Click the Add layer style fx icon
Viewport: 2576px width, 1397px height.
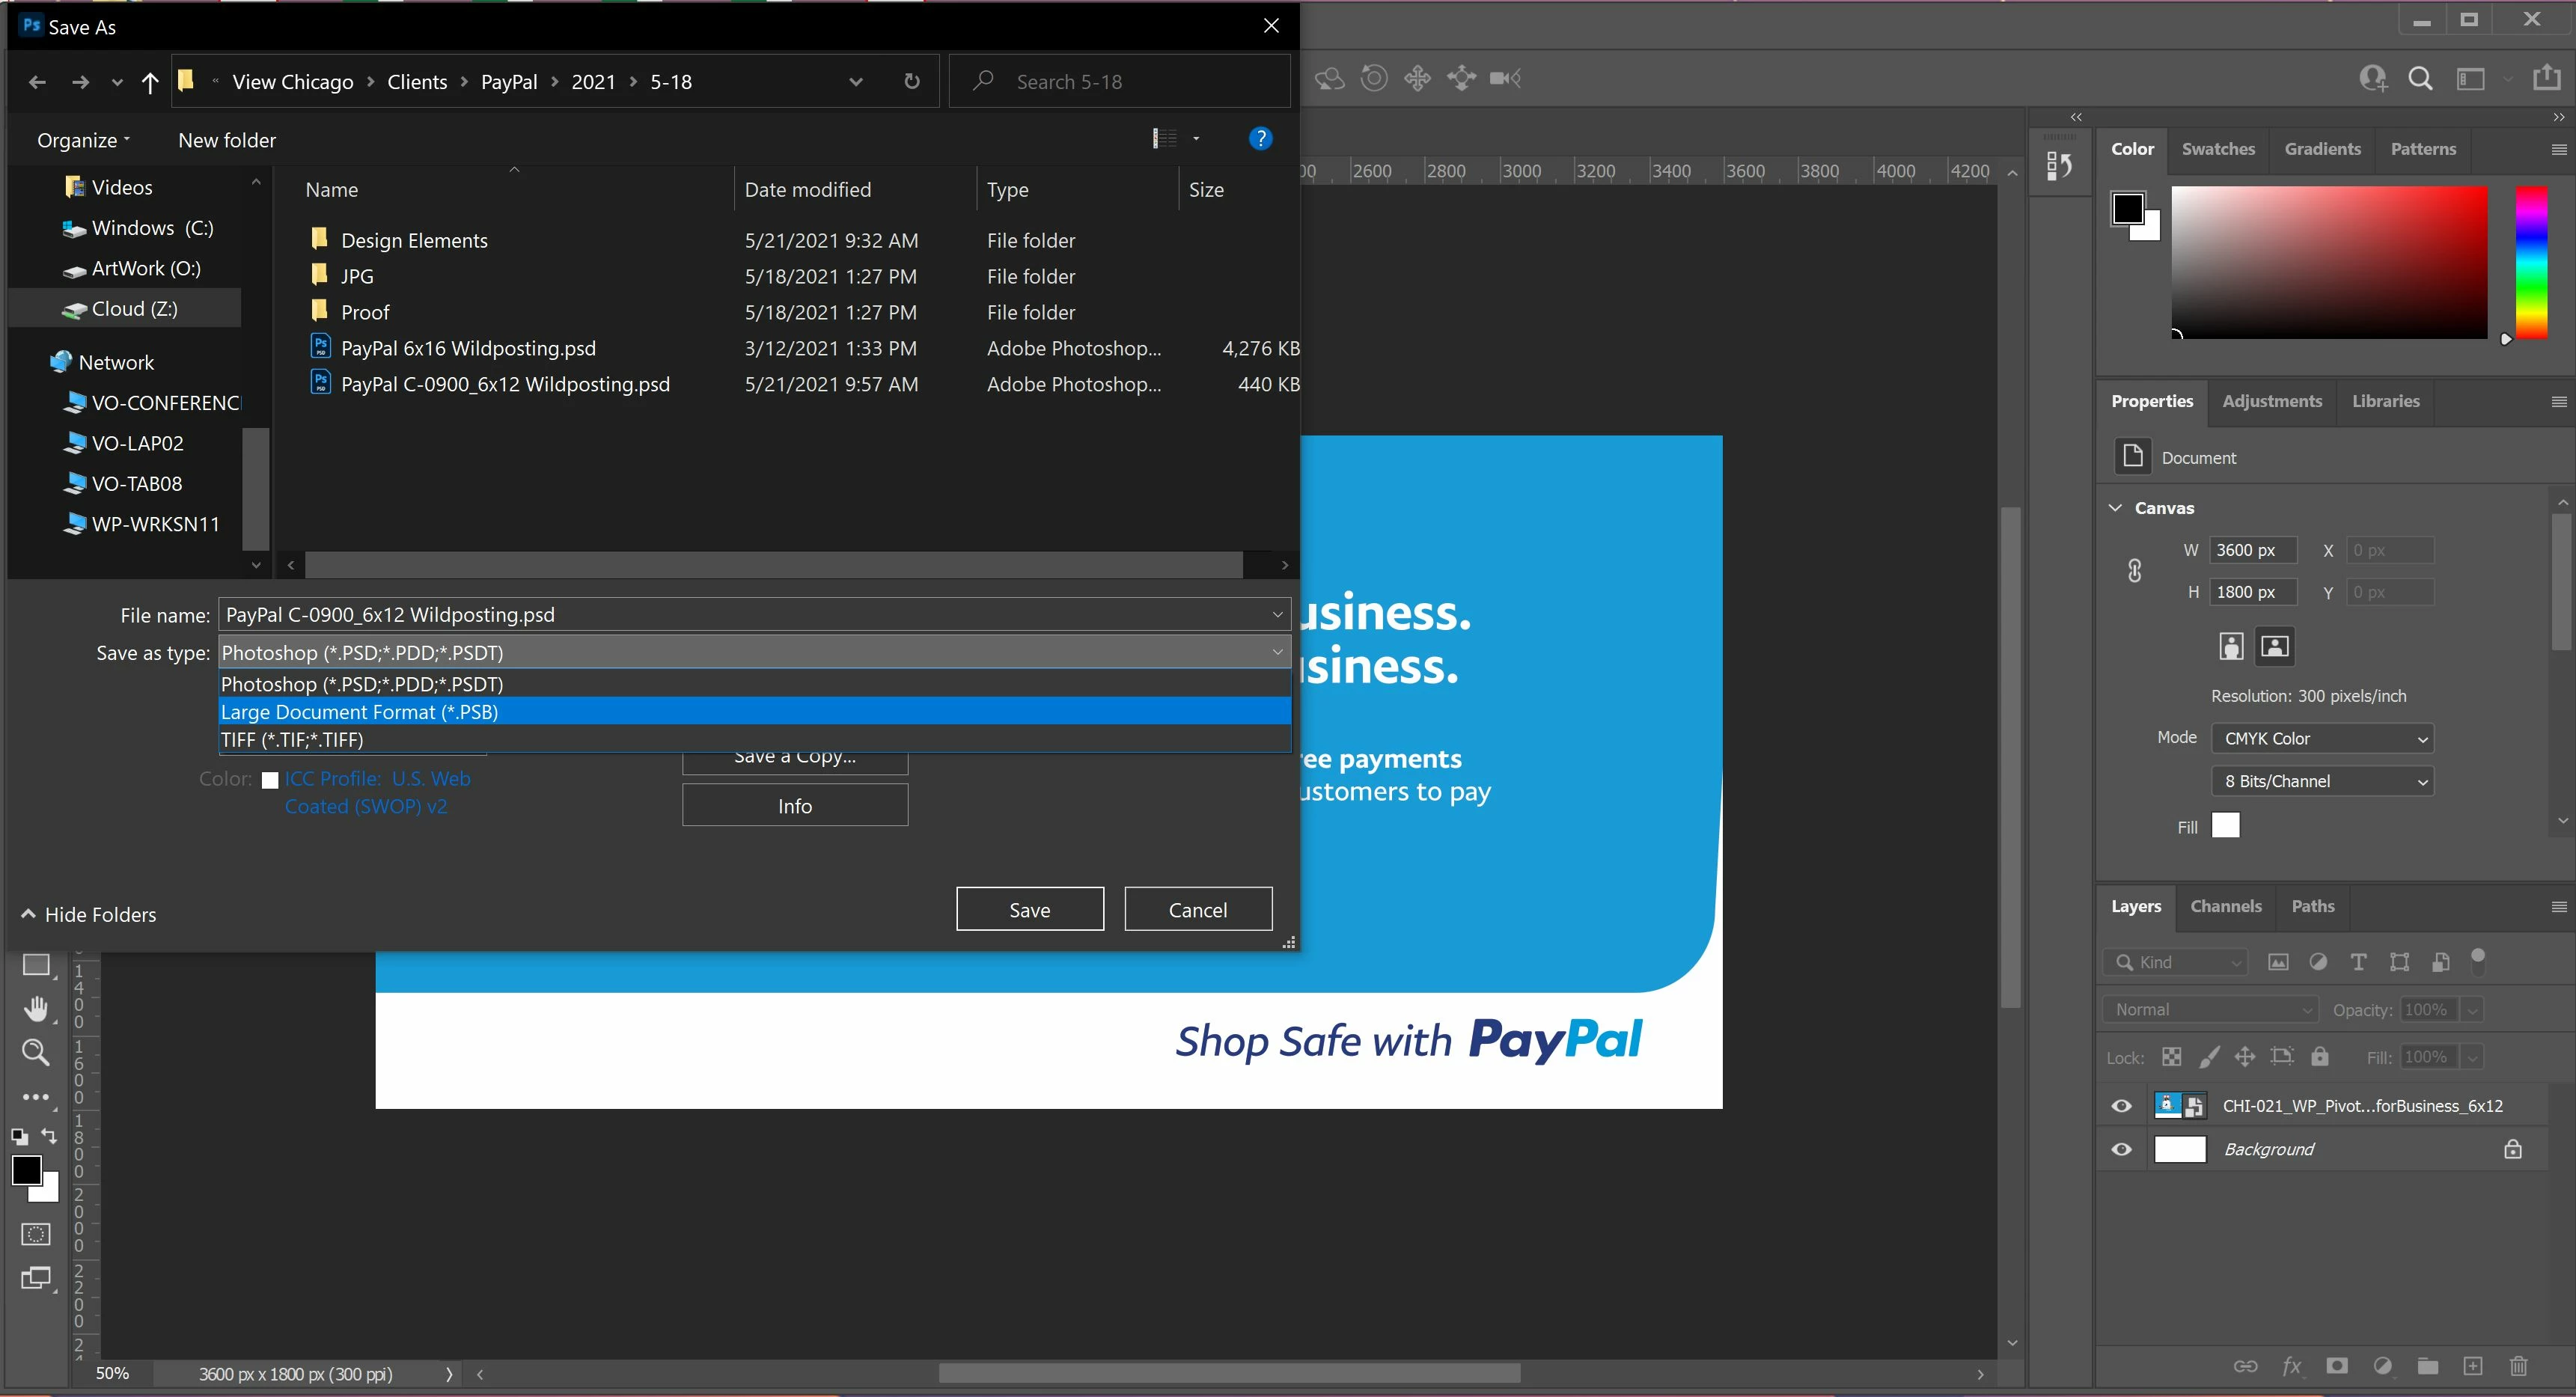pyautogui.click(x=2291, y=1366)
